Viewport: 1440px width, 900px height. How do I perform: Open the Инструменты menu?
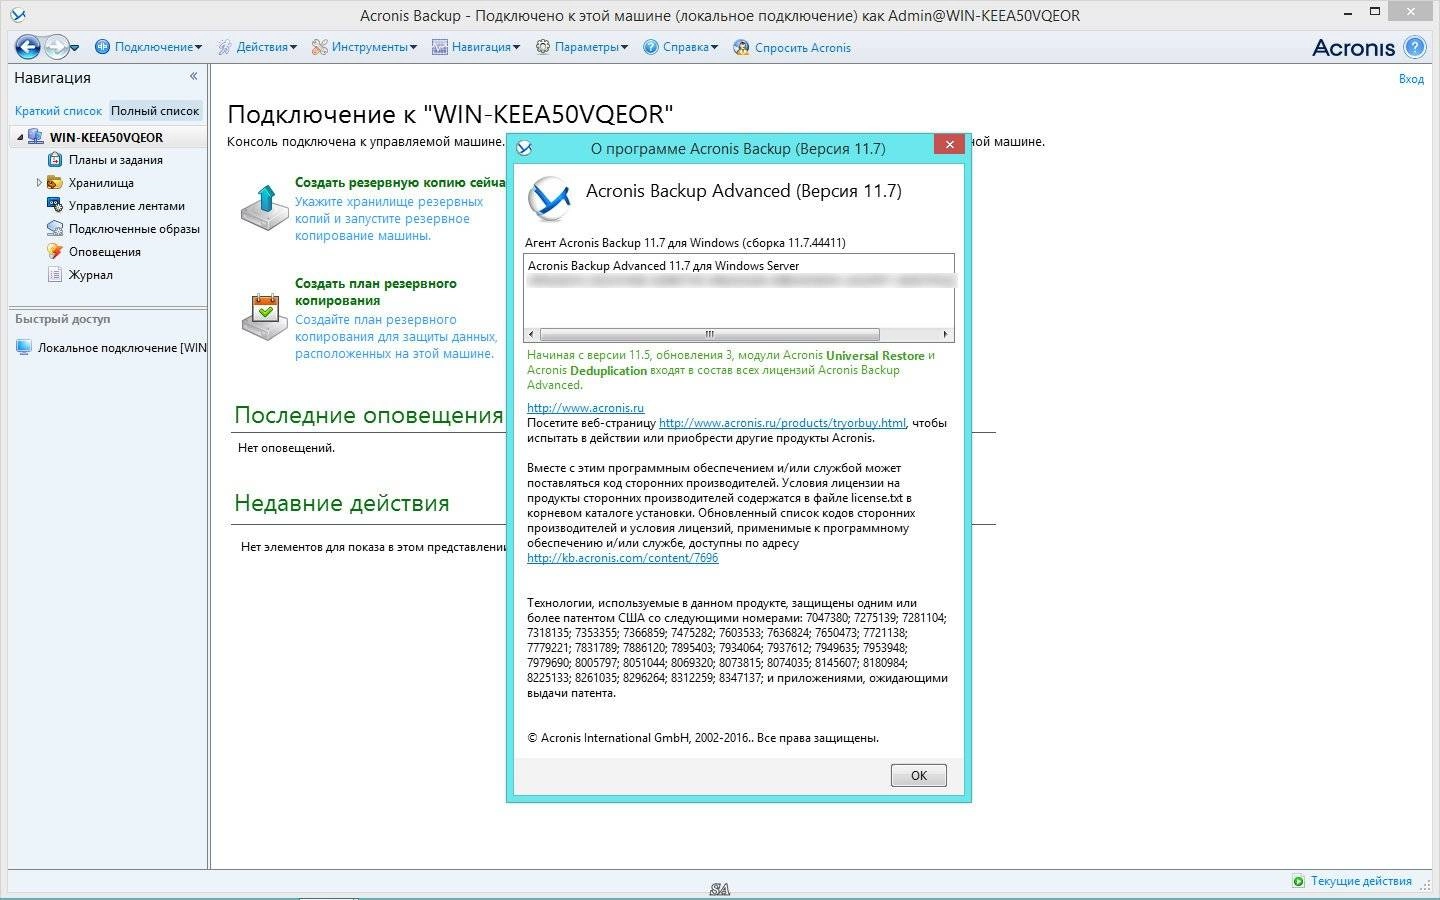tap(364, 47)
